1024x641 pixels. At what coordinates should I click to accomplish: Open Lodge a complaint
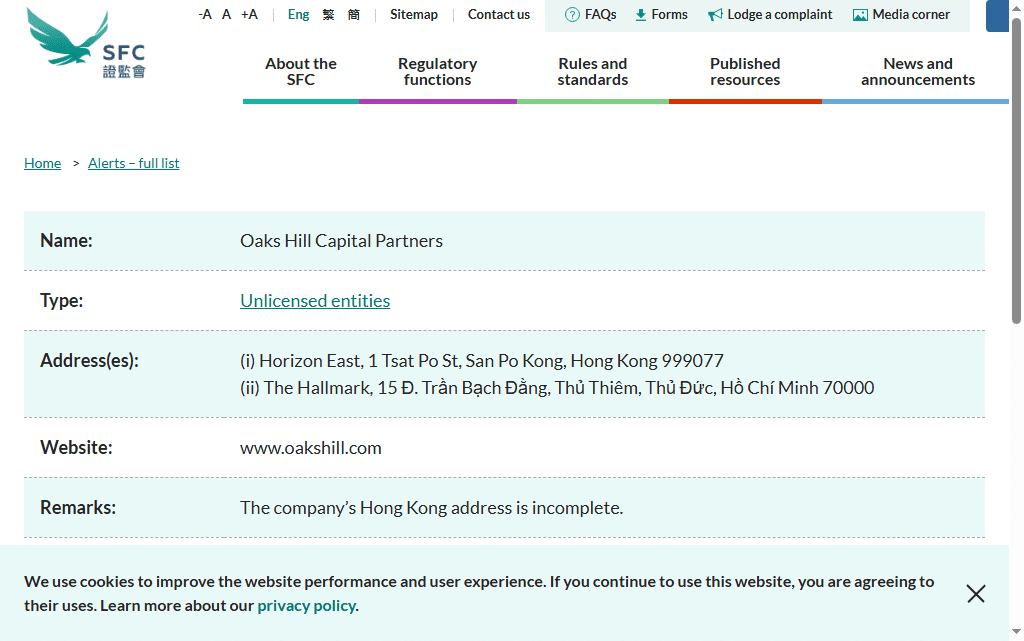point(780,14)
